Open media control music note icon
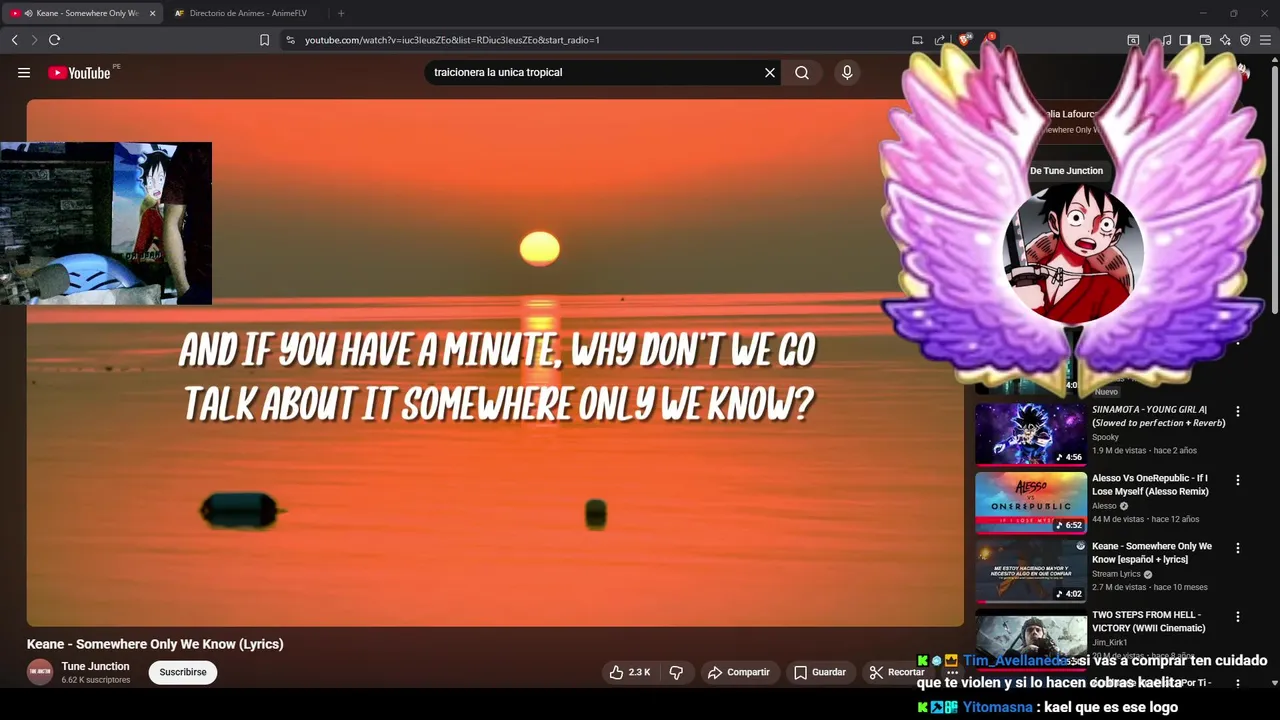 click(x=1166, y=40)
